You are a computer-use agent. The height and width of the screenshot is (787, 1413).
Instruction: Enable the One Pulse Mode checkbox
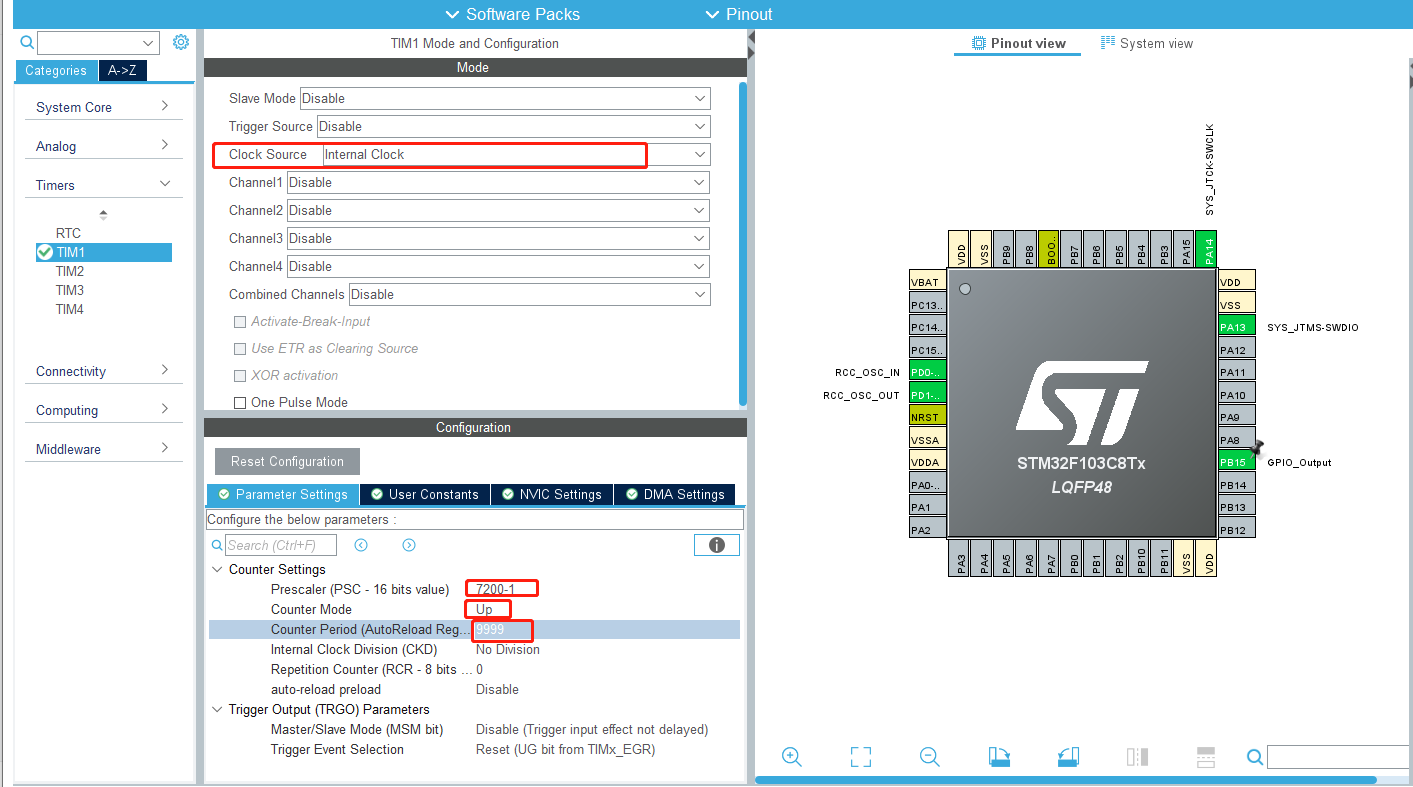239,402
